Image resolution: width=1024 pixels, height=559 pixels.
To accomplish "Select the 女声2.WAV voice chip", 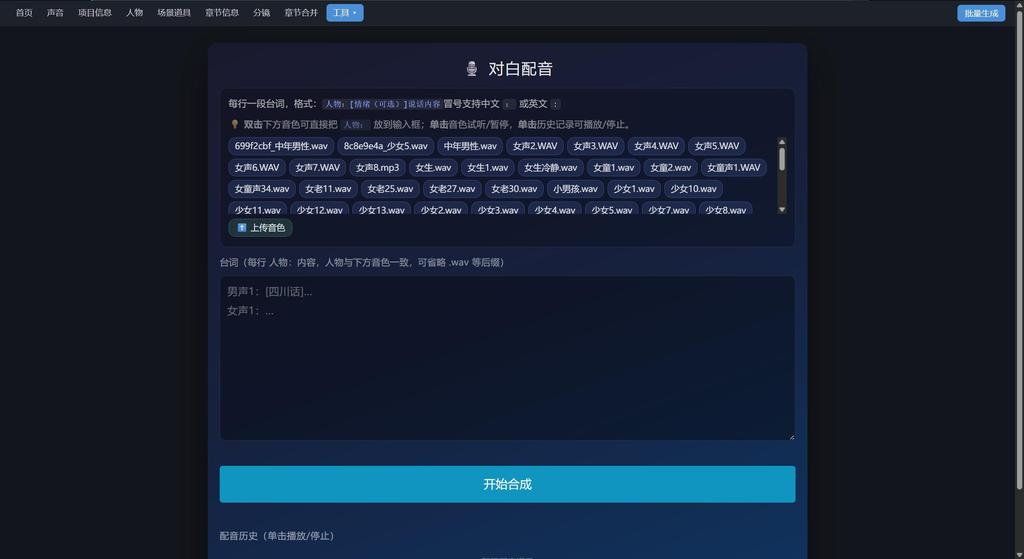I will (x=535, y=146).
